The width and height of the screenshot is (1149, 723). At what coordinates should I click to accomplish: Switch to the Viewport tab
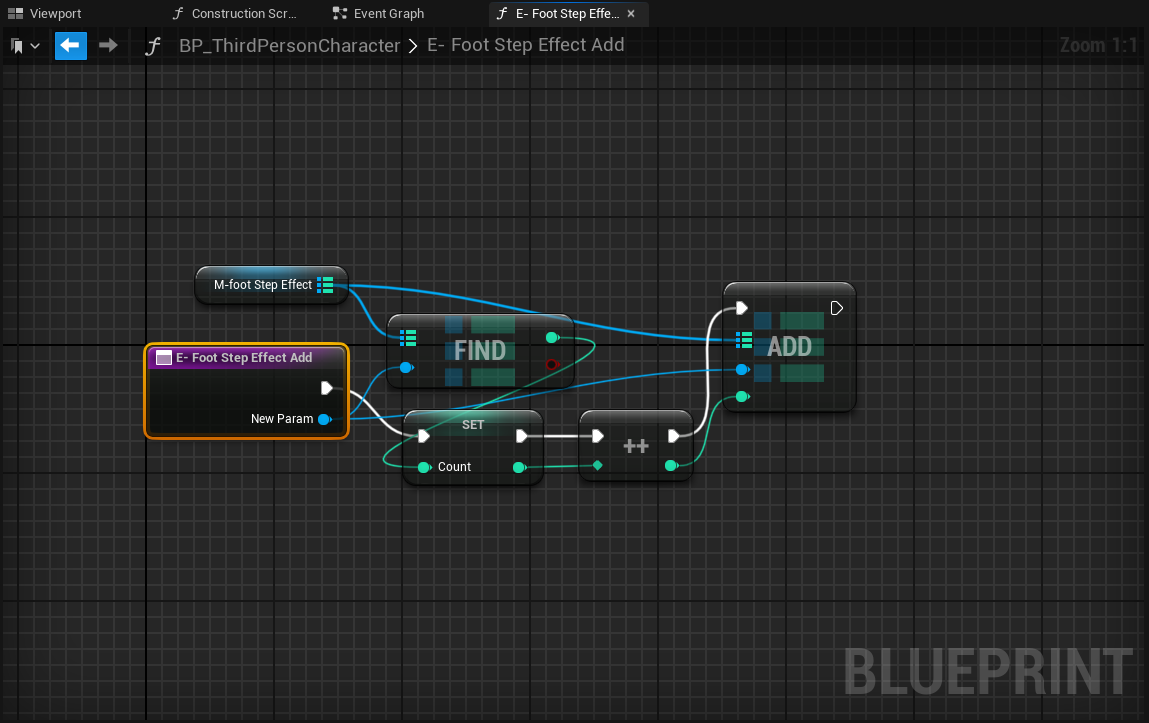pos(45,13)
